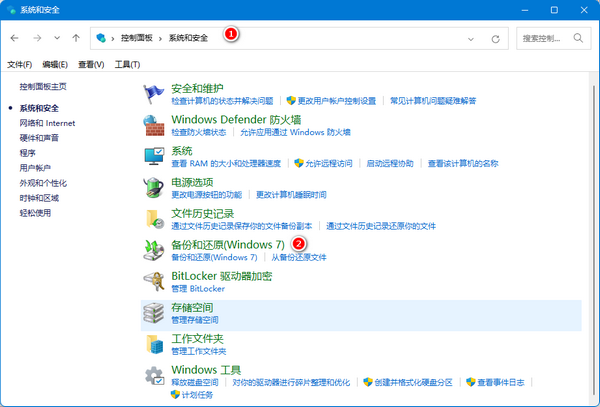Select the 电源选项 battery icon
The height and width of the screenshot is (407, 600).
coord(153,187)
